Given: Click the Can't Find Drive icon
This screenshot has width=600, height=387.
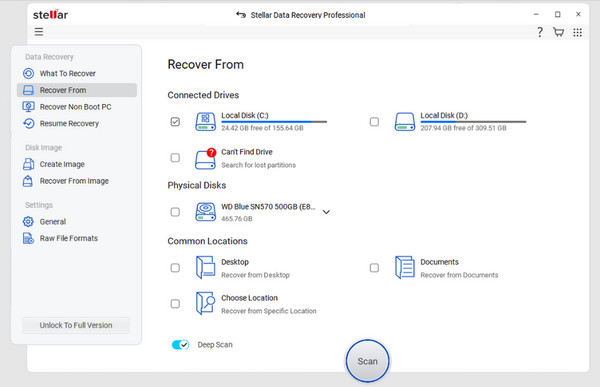Looking at the screenshot, I should tap(205, 158).
